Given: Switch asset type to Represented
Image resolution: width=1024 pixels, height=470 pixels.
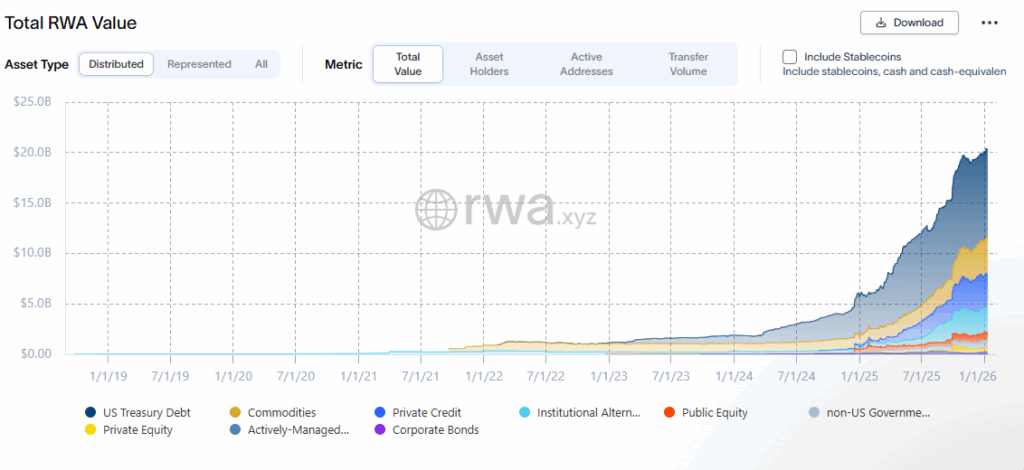Looking at the screenshot, I should [x=199, y=64].
